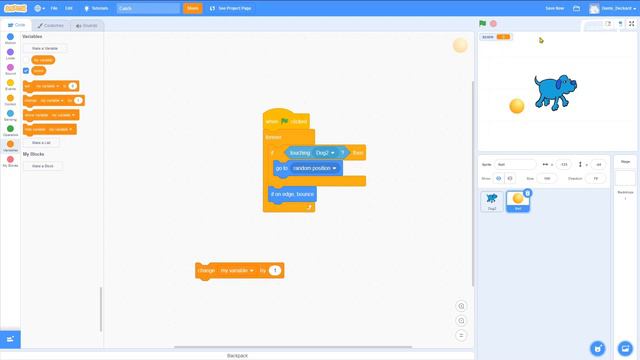Click the sprite Size field
Image resolution: width=640 pixels, height=360 pixels.
coord(547,178)
